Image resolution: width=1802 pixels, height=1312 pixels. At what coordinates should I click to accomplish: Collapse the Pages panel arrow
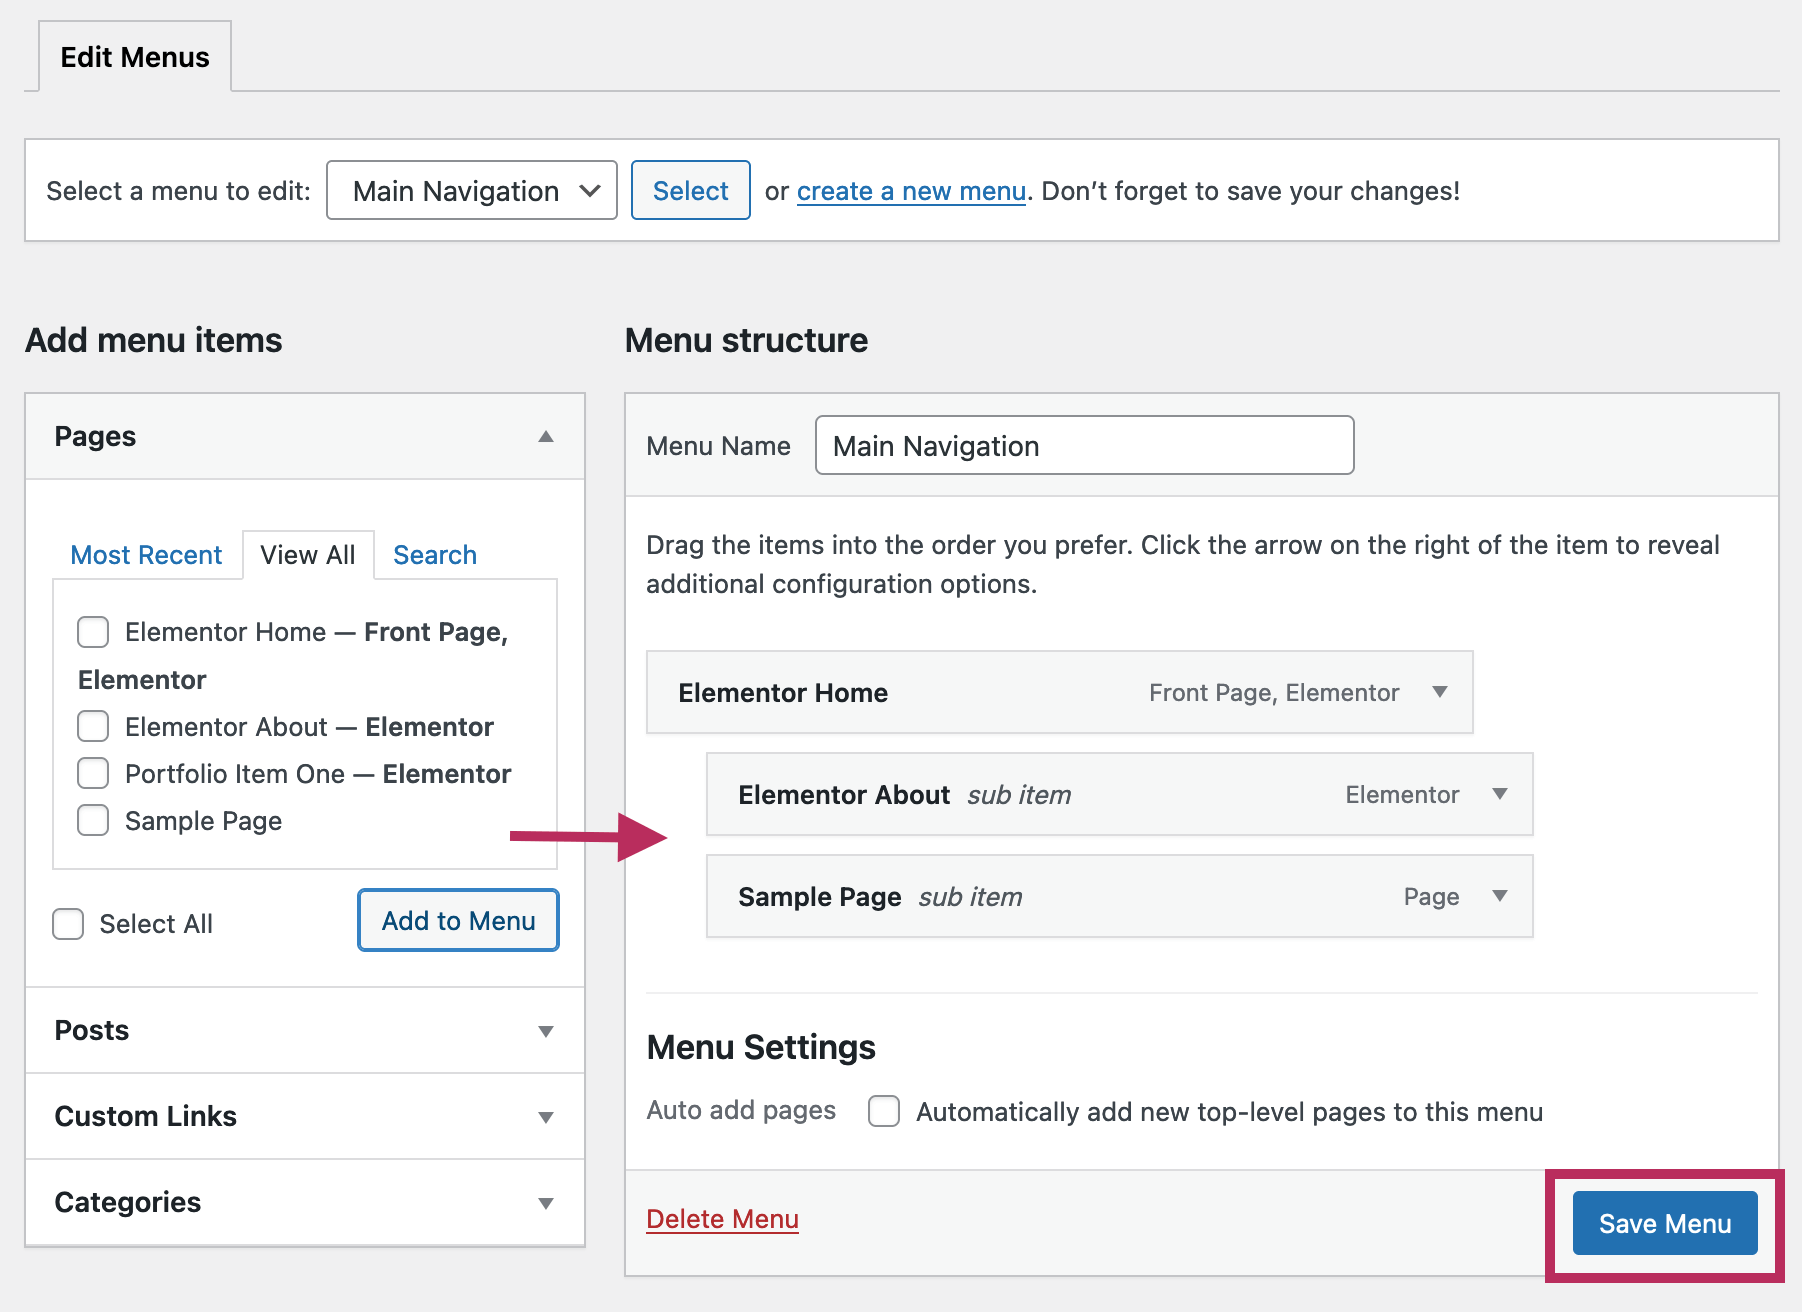pyautogui.click(x=545, y=436)
